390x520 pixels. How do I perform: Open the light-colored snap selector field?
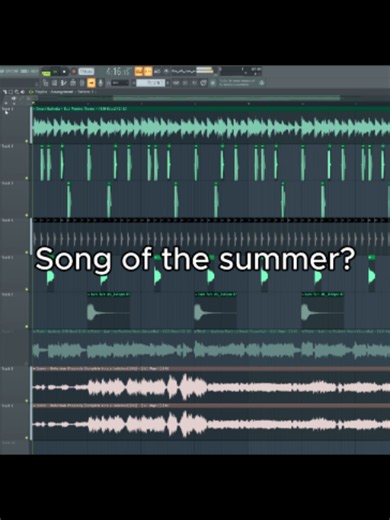tap(151, 83)
